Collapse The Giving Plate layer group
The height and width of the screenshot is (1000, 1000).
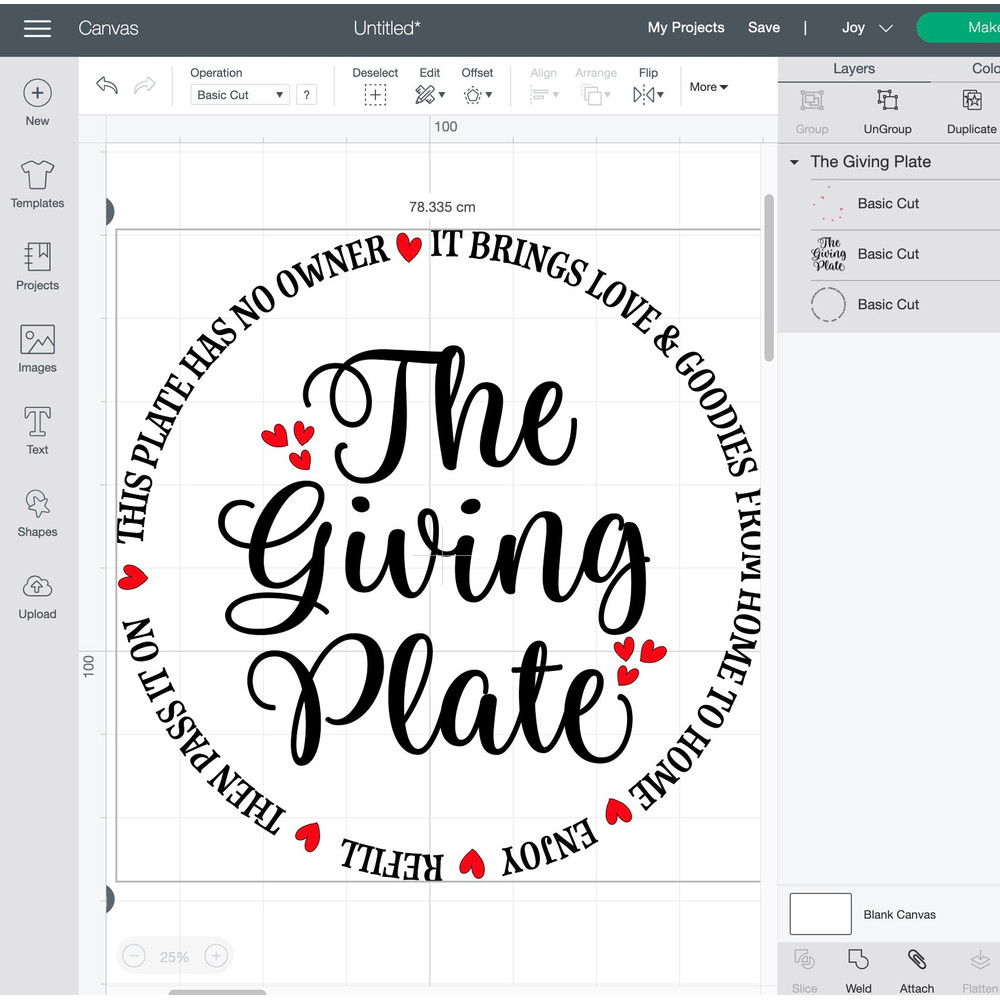[x=793, y=161]
